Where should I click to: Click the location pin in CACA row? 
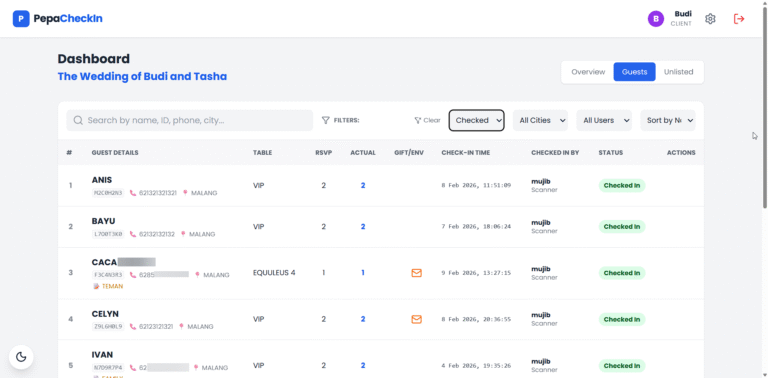click(197, 275)
